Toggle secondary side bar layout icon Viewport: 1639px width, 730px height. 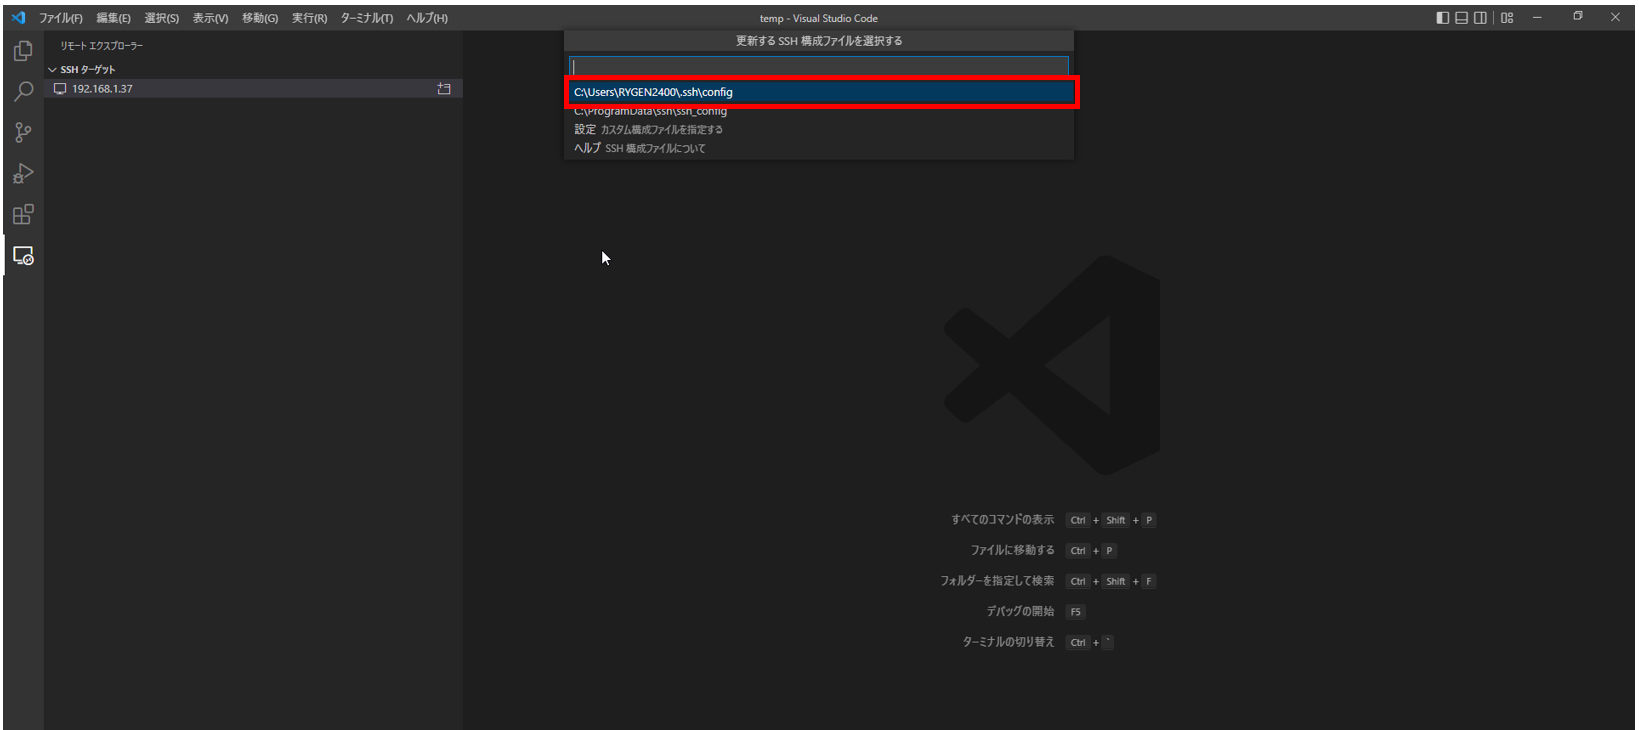tap(1480, 18)
